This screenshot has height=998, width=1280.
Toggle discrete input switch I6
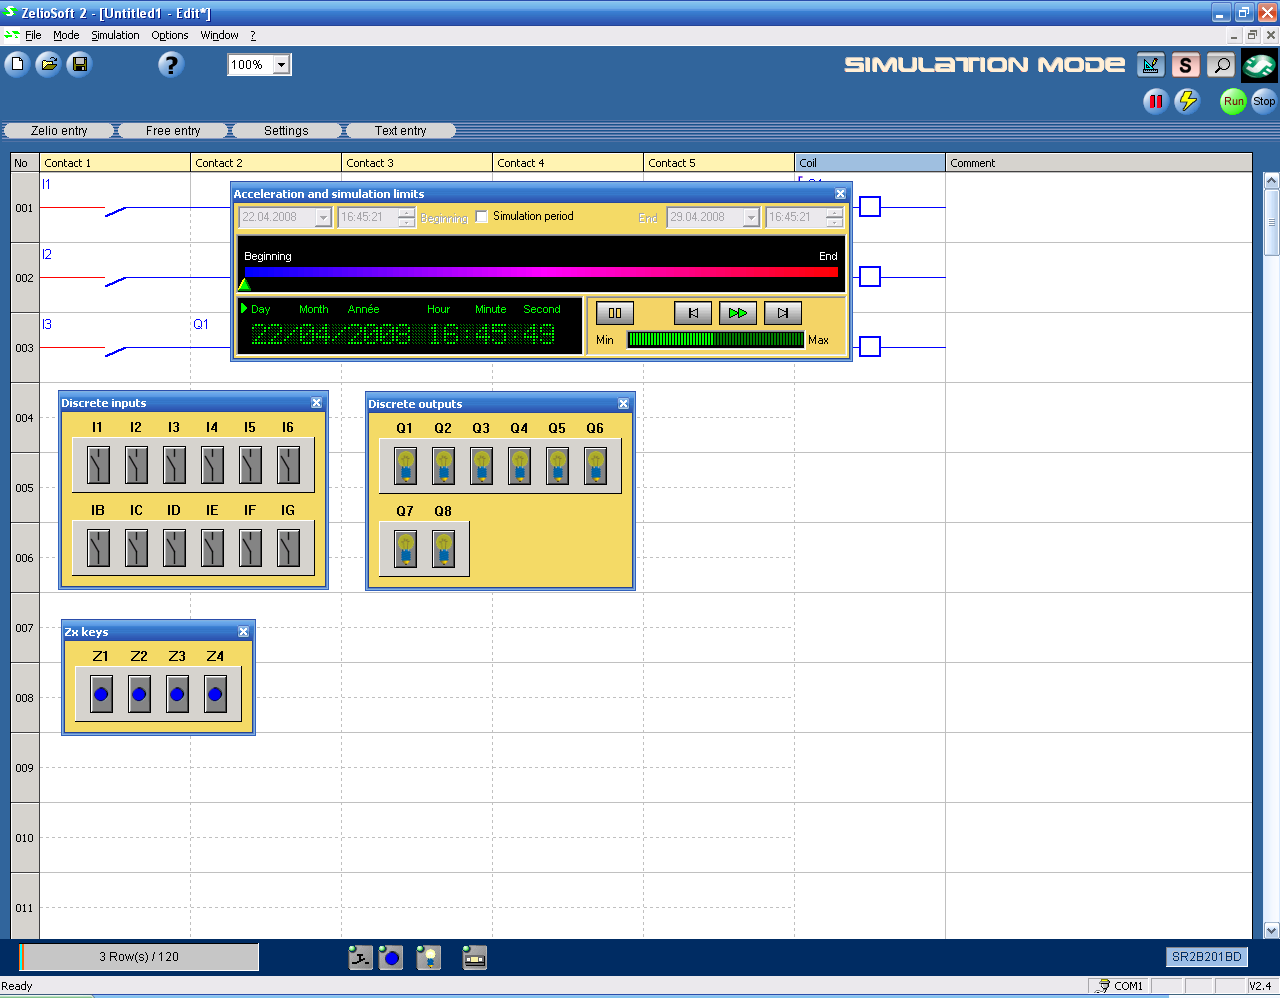coord(288,465)
